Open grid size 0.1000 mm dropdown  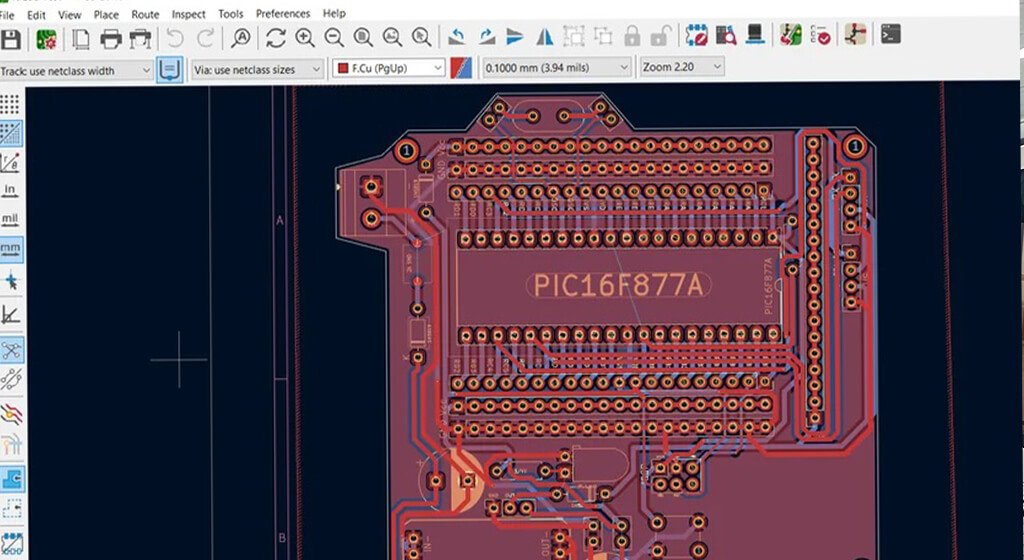(x=557, y=67)
